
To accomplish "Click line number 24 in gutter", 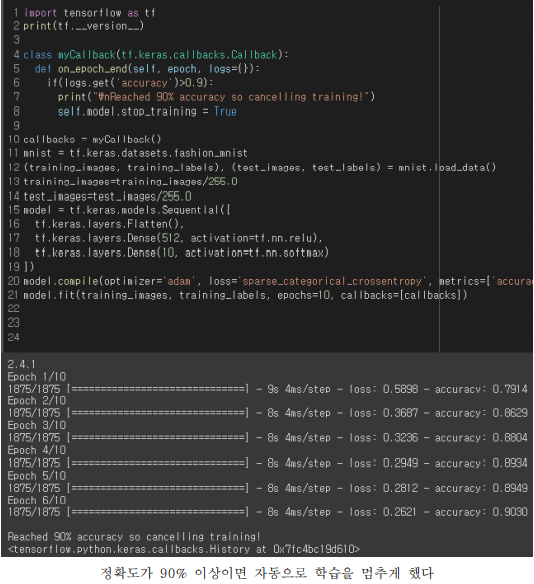I will pyautogui.click(x=13, y=337).
